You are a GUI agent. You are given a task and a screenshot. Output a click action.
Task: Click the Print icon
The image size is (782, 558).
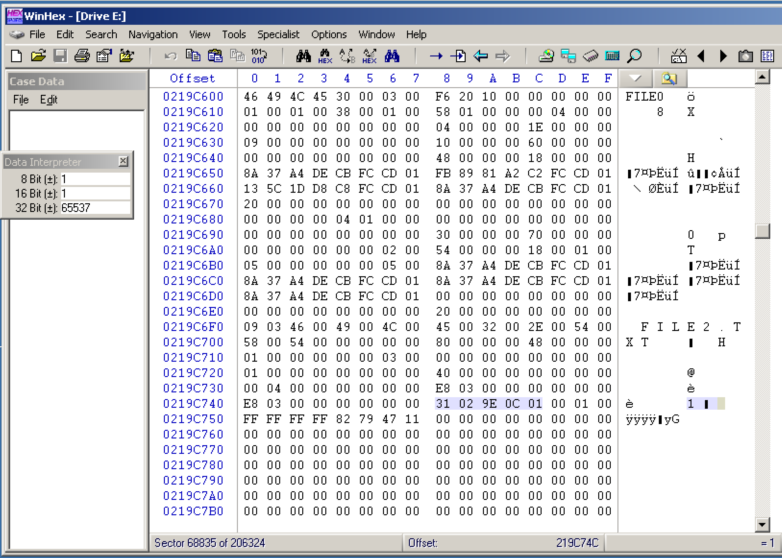click(x=82, y=56)
